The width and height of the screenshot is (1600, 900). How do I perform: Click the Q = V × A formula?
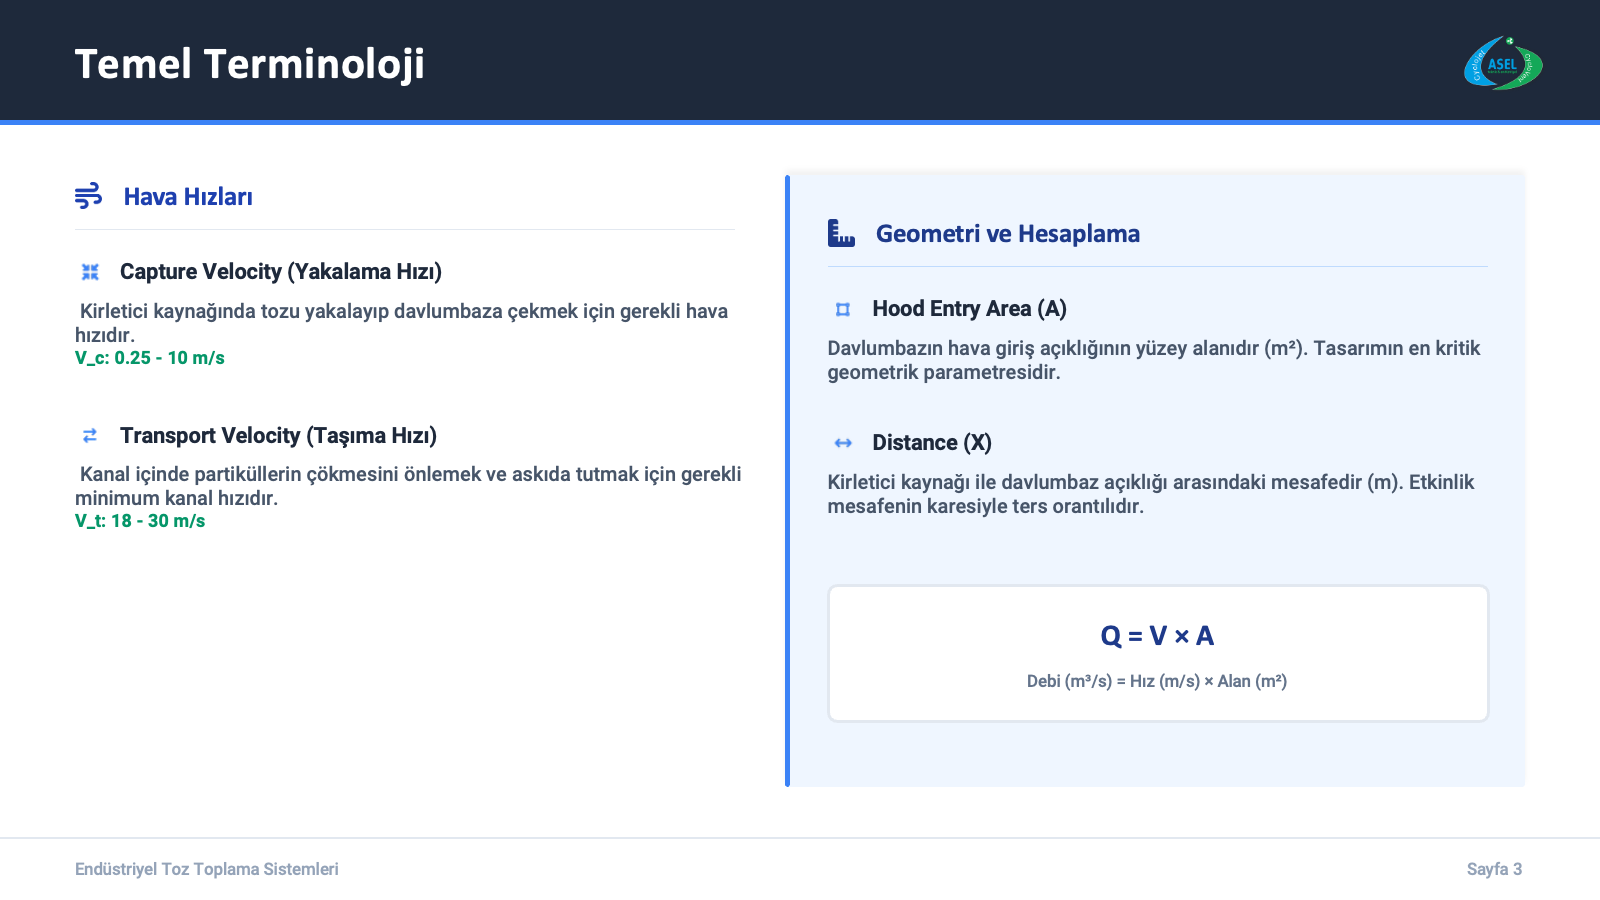point(1157,636)
